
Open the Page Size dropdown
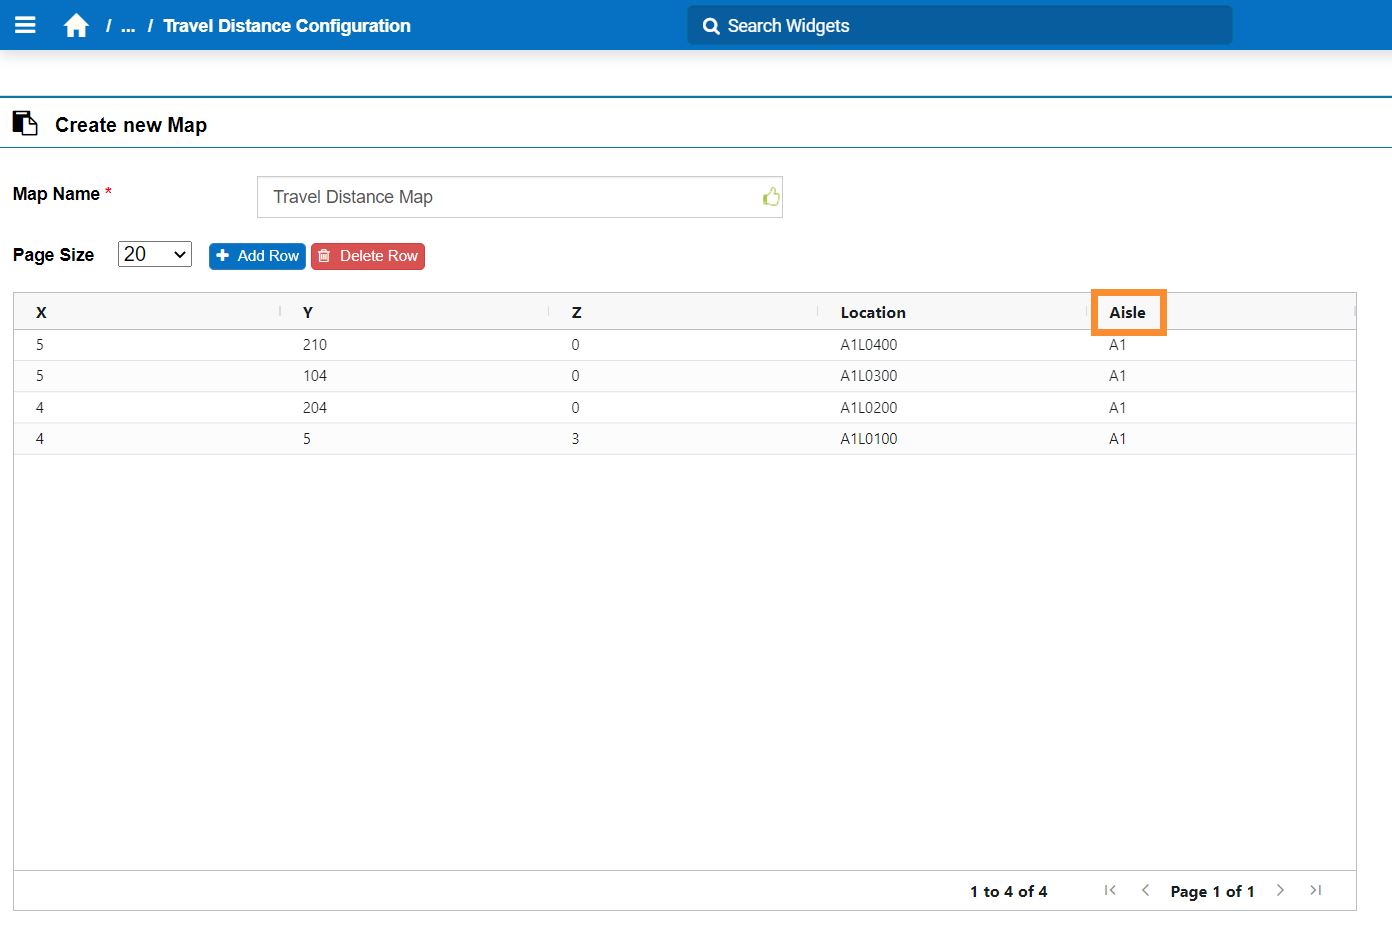click(155, 255)
